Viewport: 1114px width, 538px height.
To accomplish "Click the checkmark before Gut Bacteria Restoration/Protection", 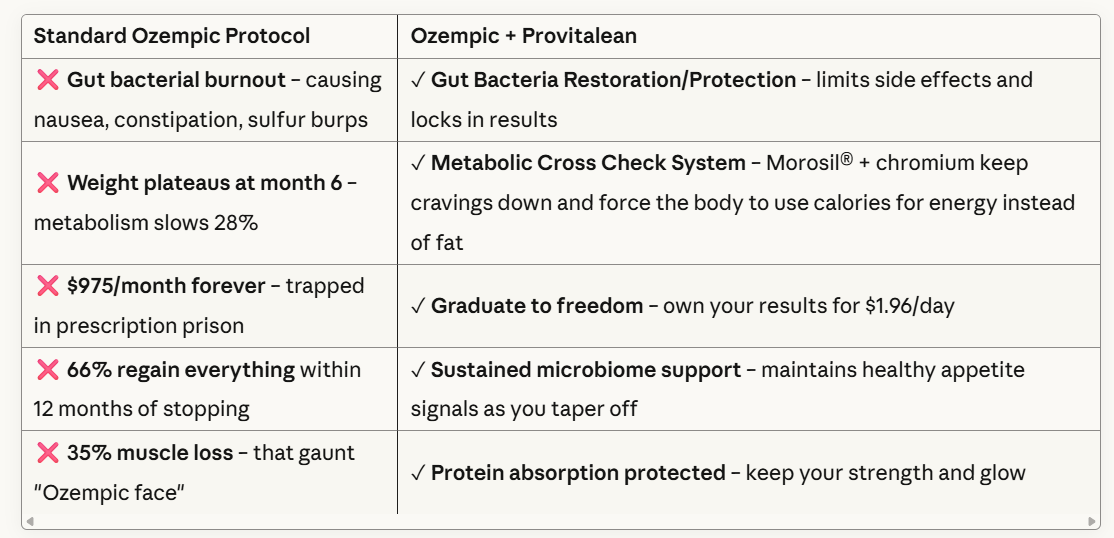I will click(417, 80).
